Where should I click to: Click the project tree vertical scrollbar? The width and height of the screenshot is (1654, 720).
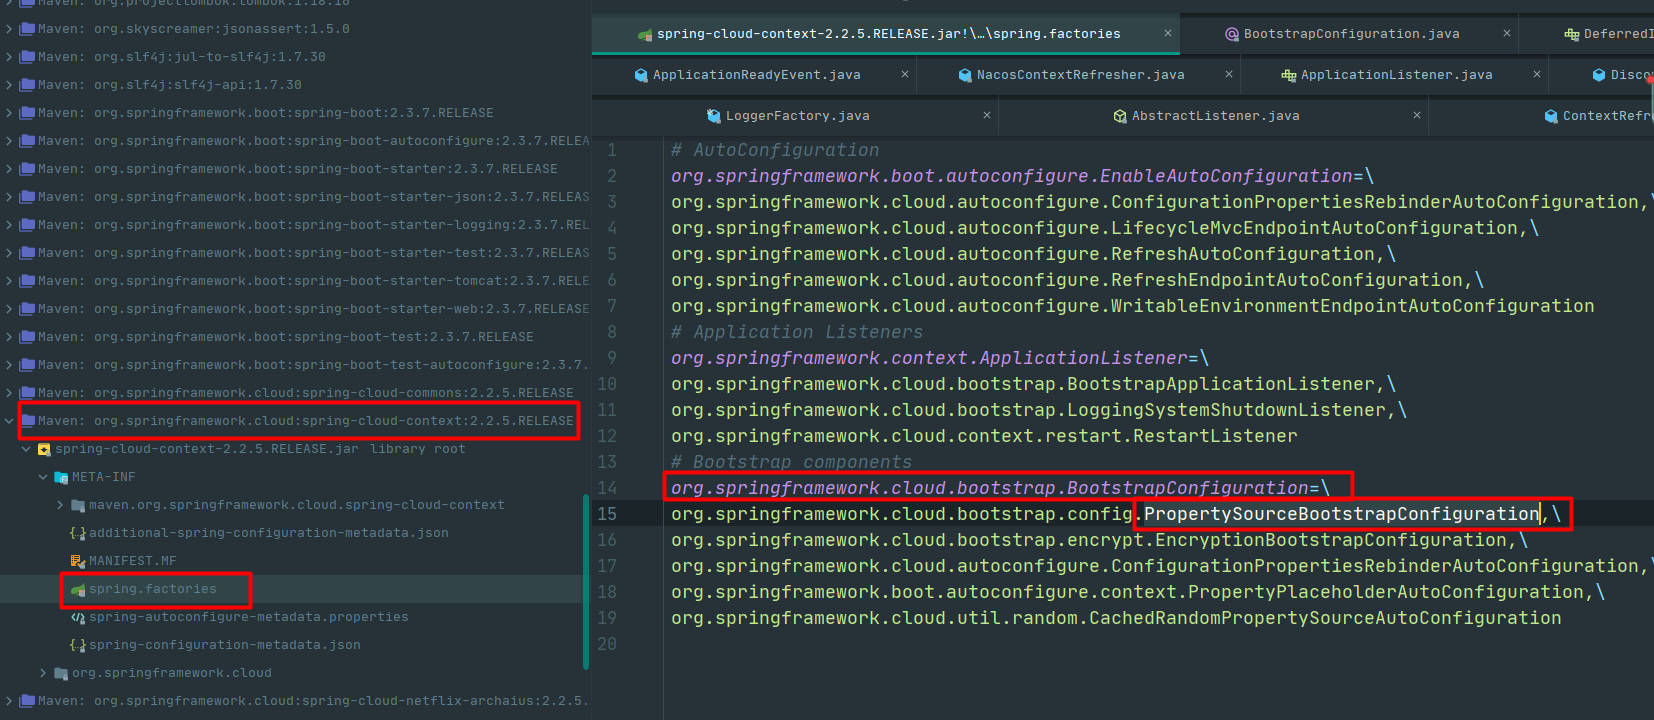click(586, 582)
